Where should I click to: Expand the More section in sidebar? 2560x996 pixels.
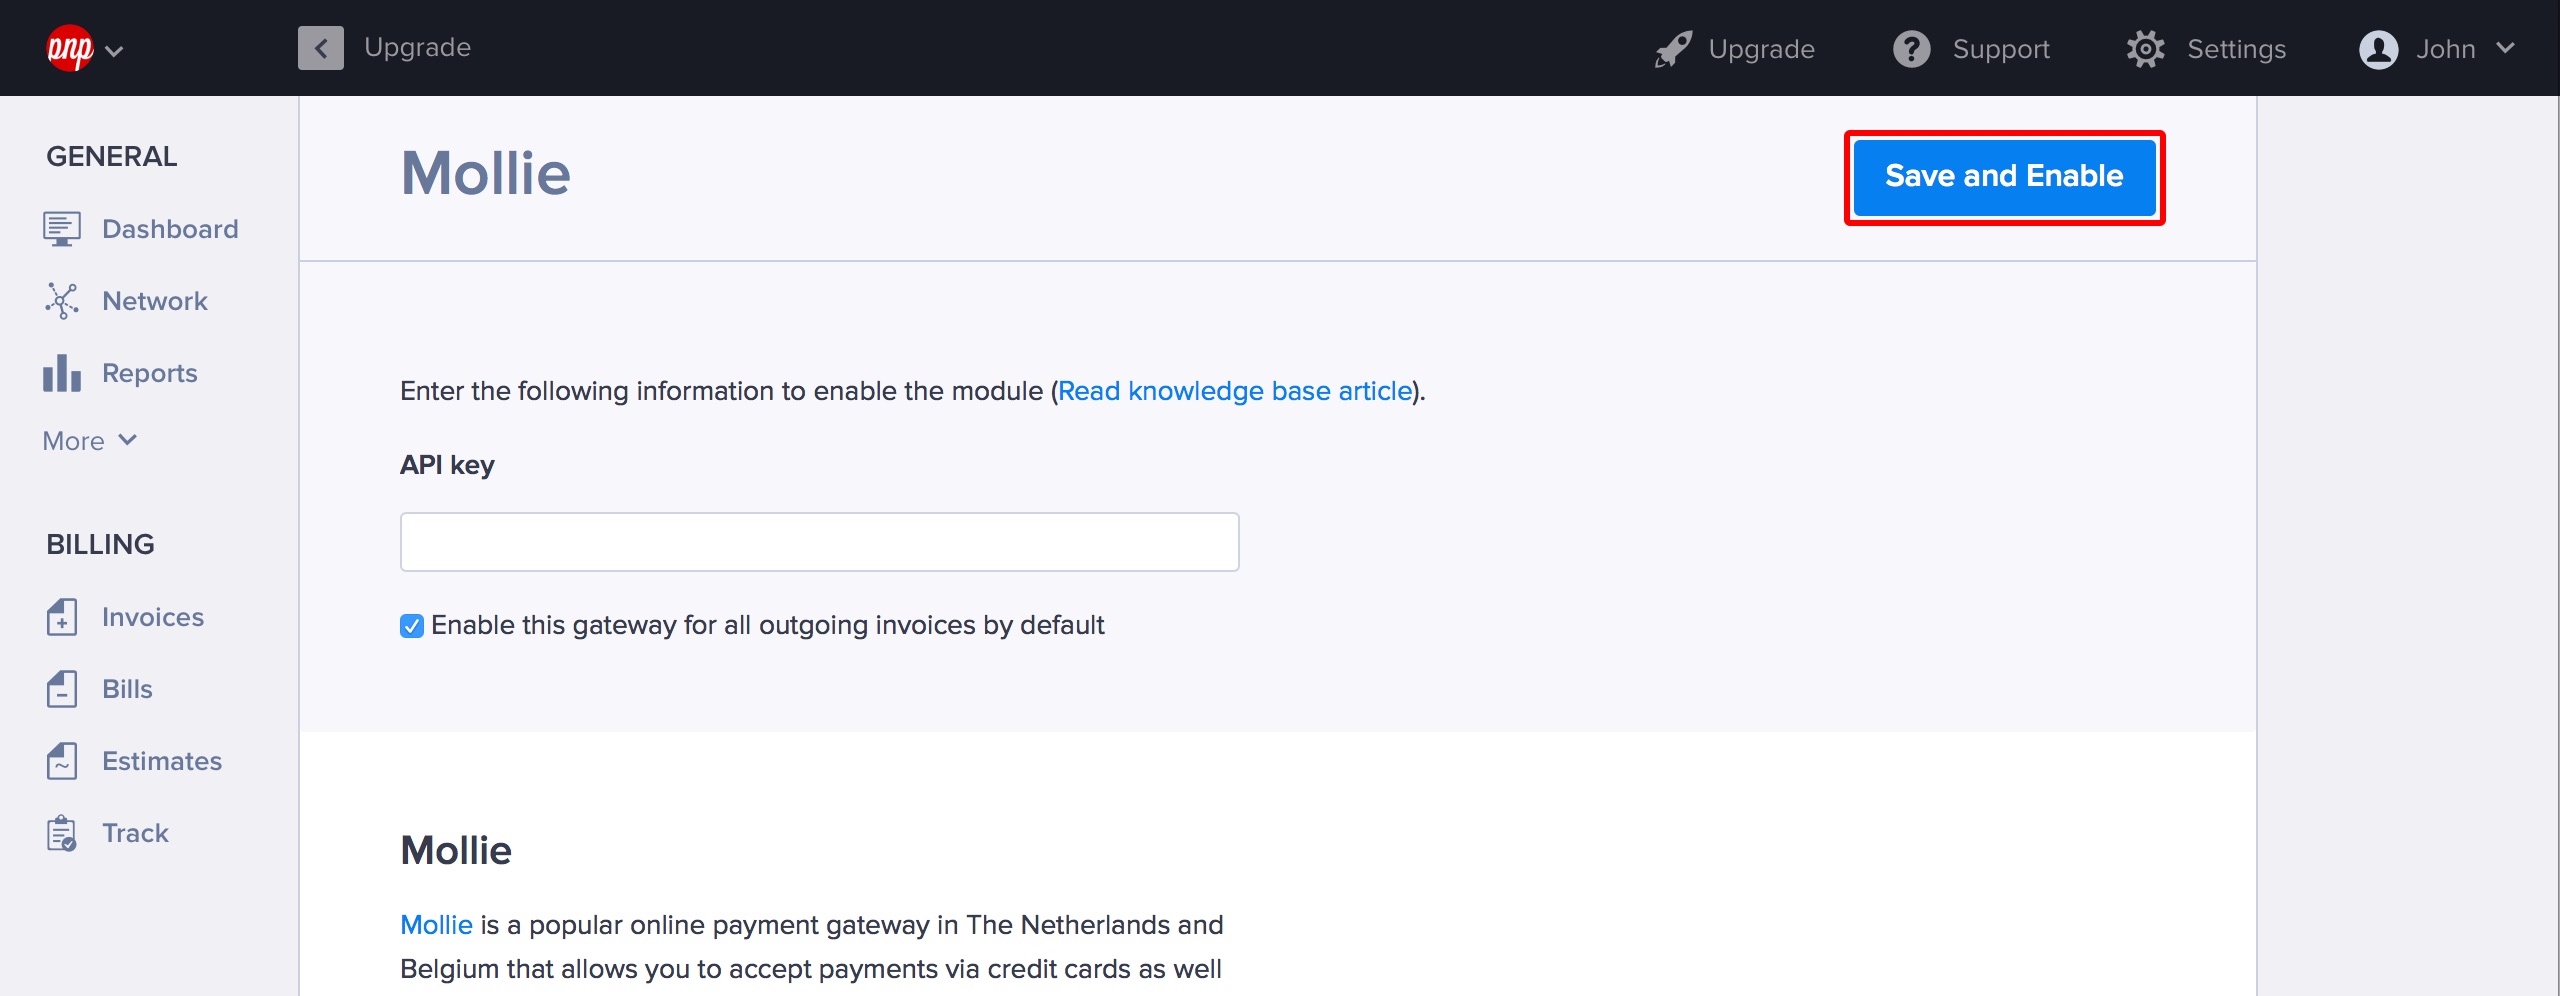89,441
